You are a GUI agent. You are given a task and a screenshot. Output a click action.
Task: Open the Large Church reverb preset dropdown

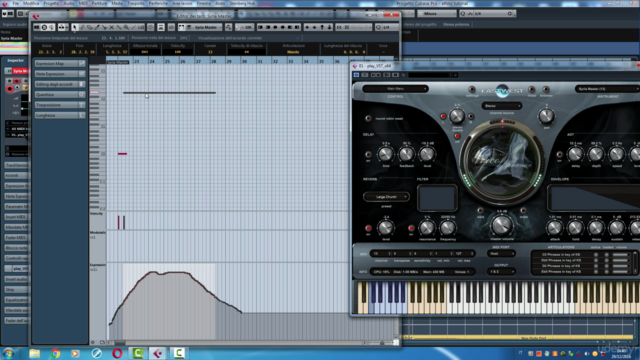(x=386, y=197)
